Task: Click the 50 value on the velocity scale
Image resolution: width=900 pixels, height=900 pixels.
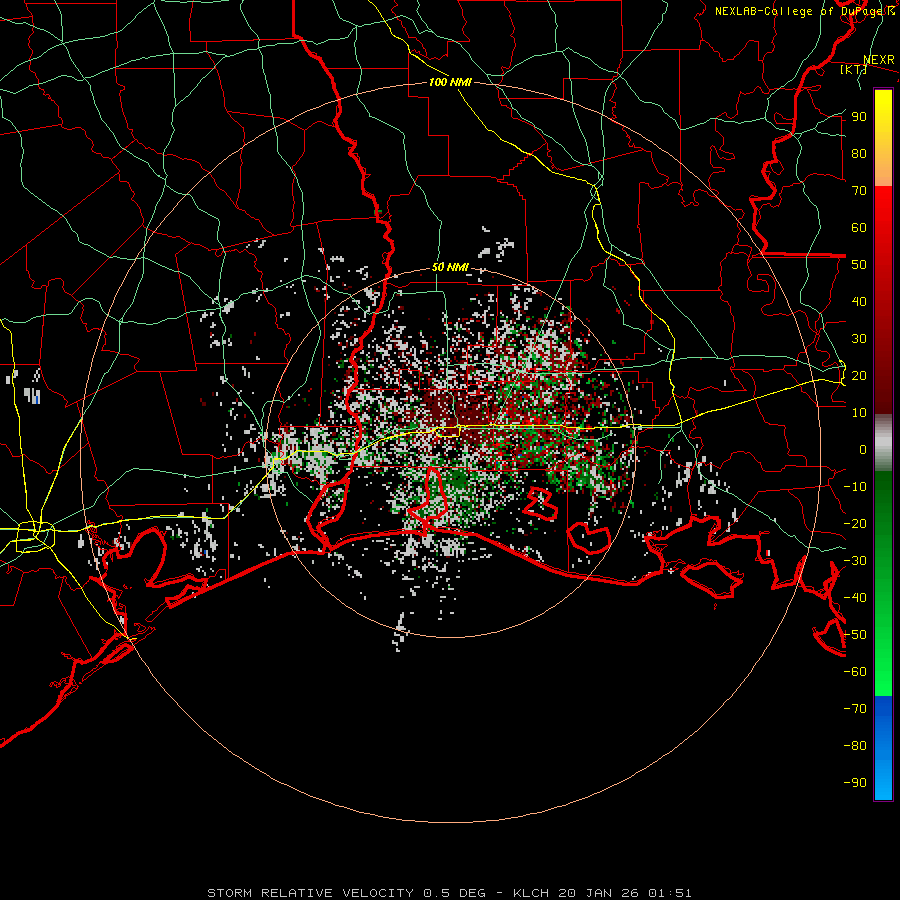Action: click(859, 265)
